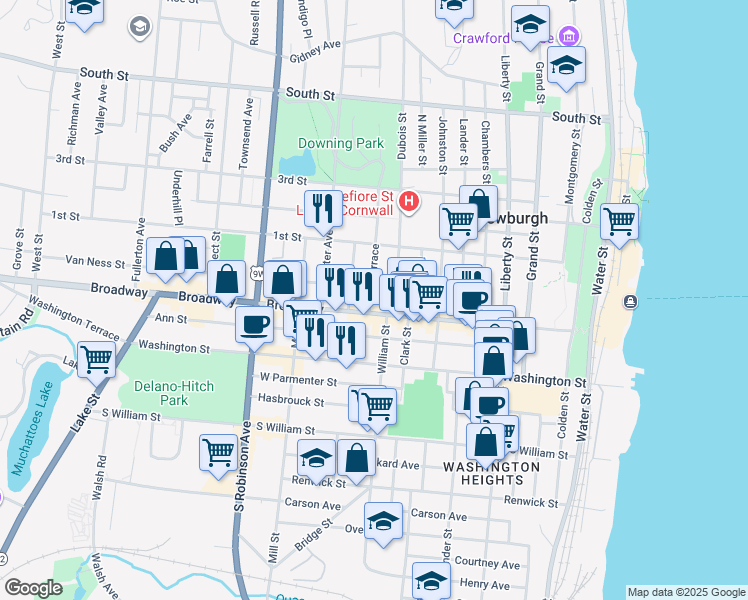Click the Downing Park label
748x600 pixels.
click(x=341, y=143)
